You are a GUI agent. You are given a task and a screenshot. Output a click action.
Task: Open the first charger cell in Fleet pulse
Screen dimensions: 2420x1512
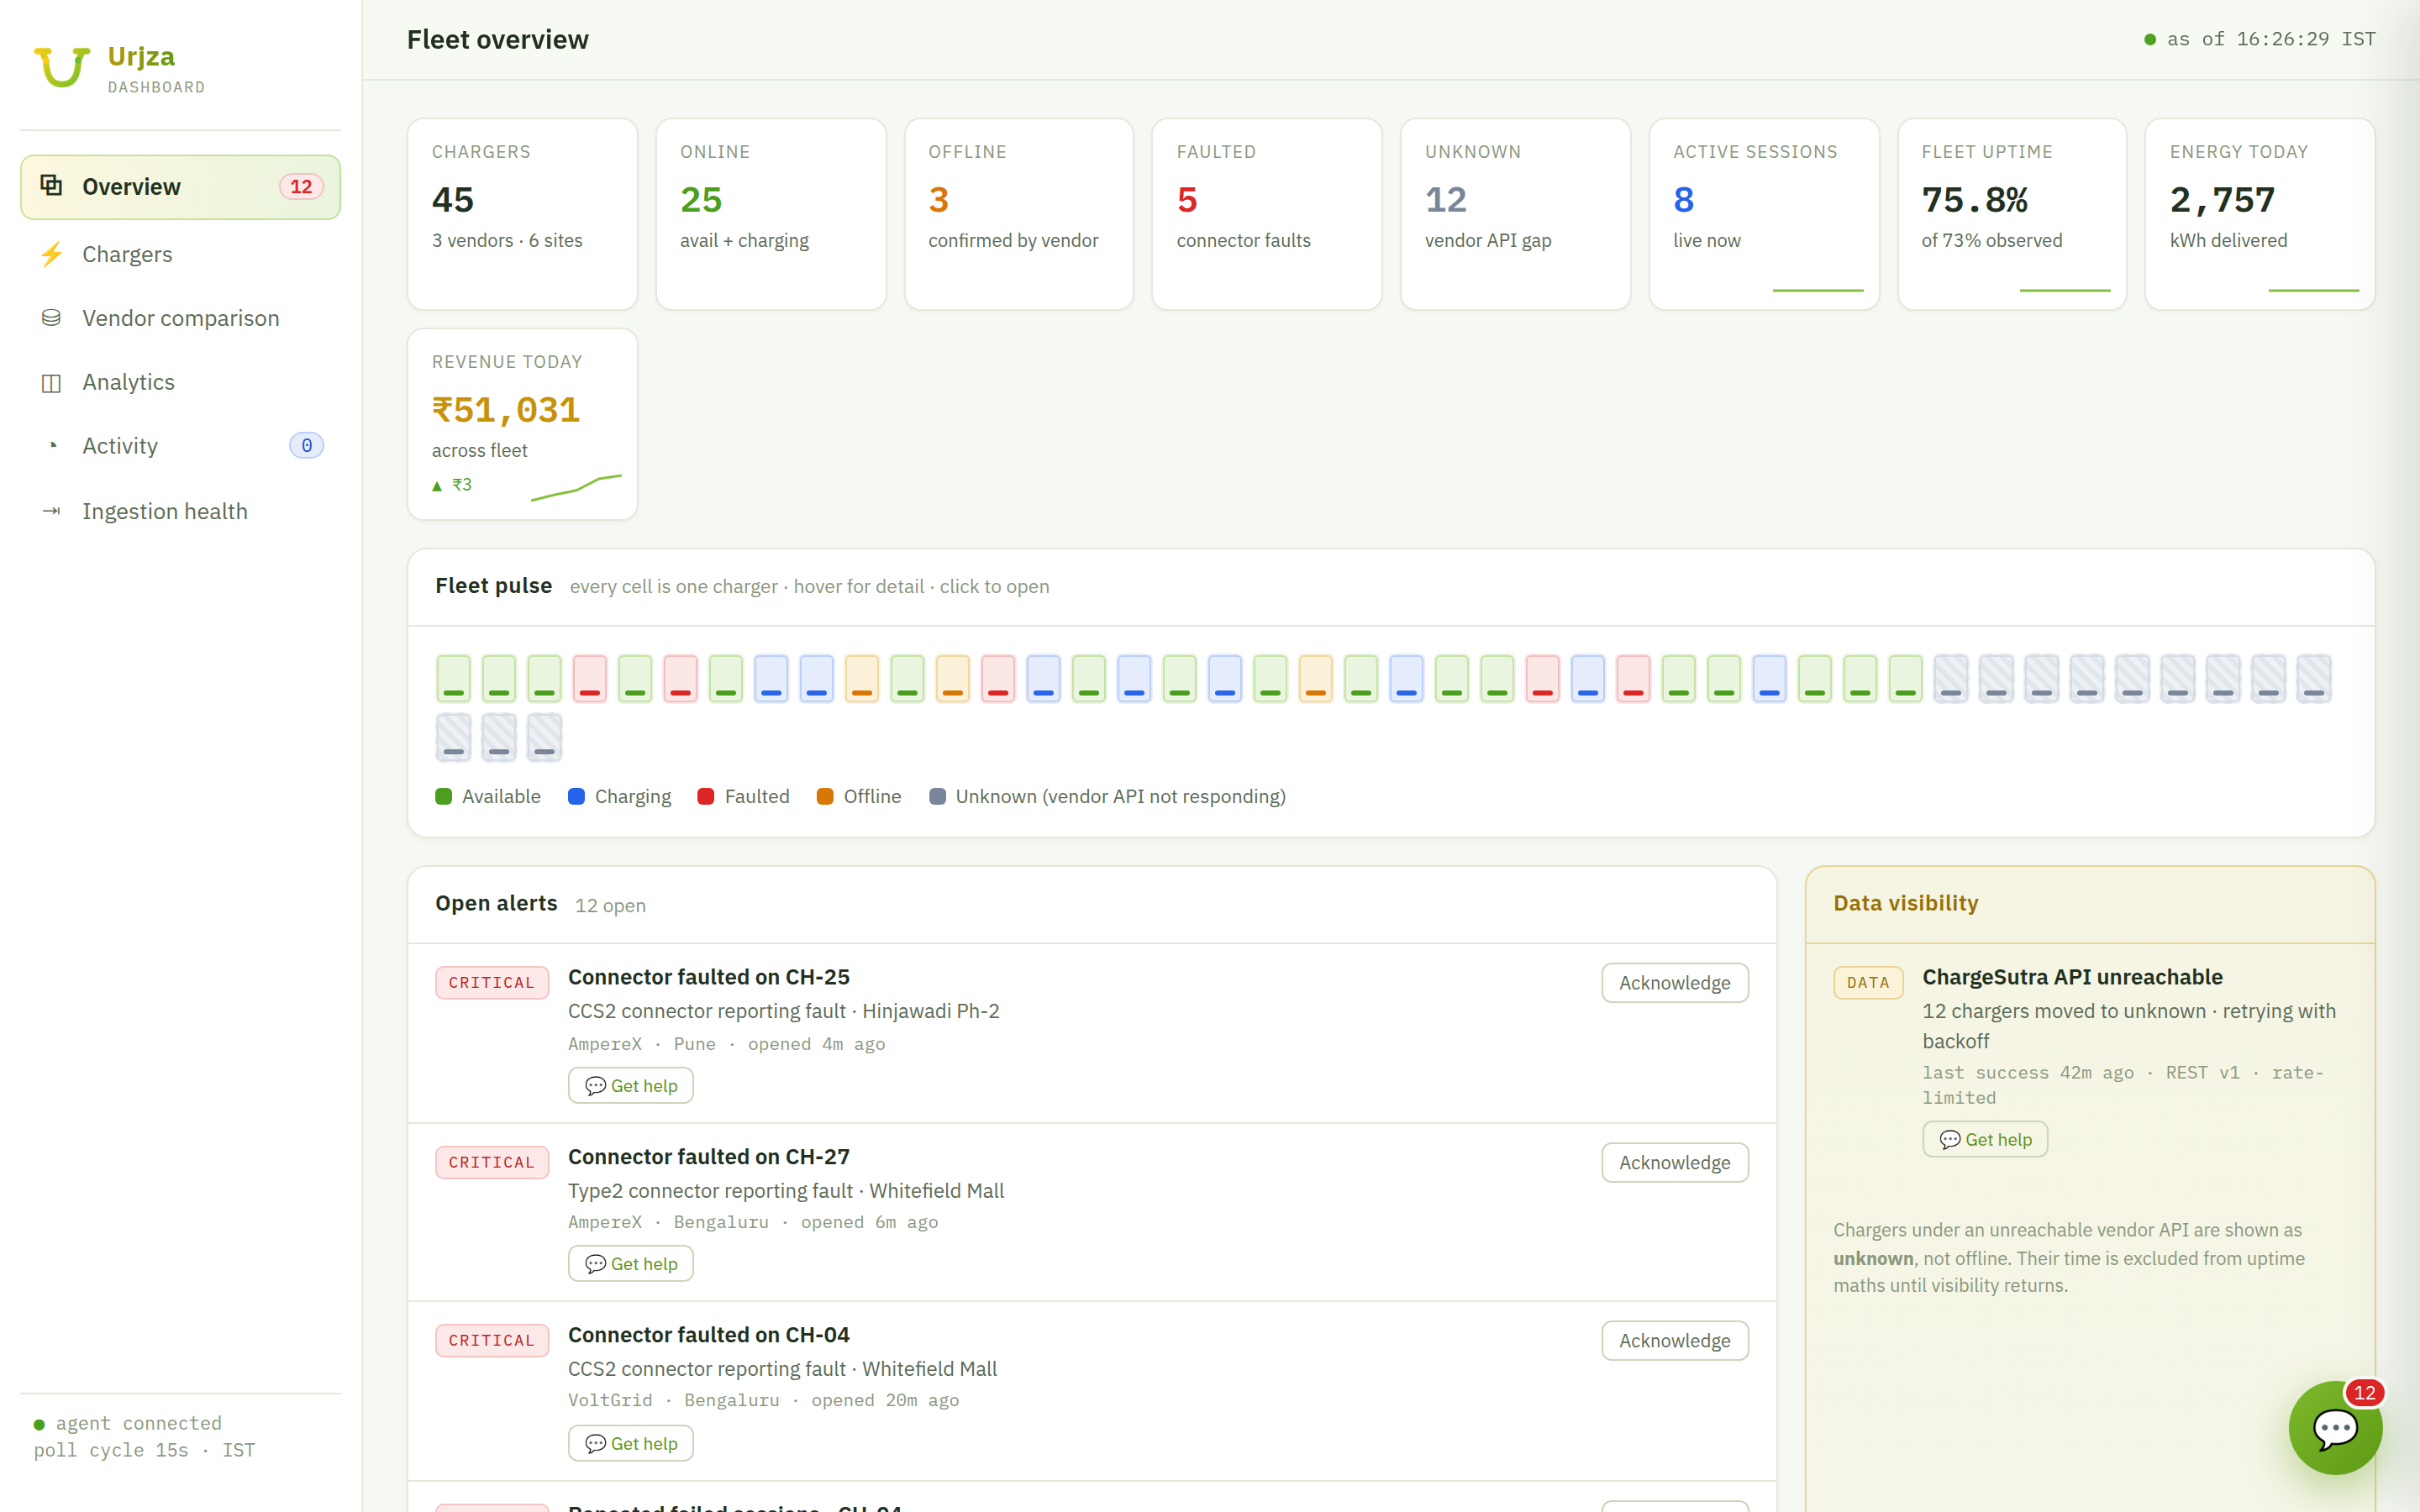tap(453, 679)
